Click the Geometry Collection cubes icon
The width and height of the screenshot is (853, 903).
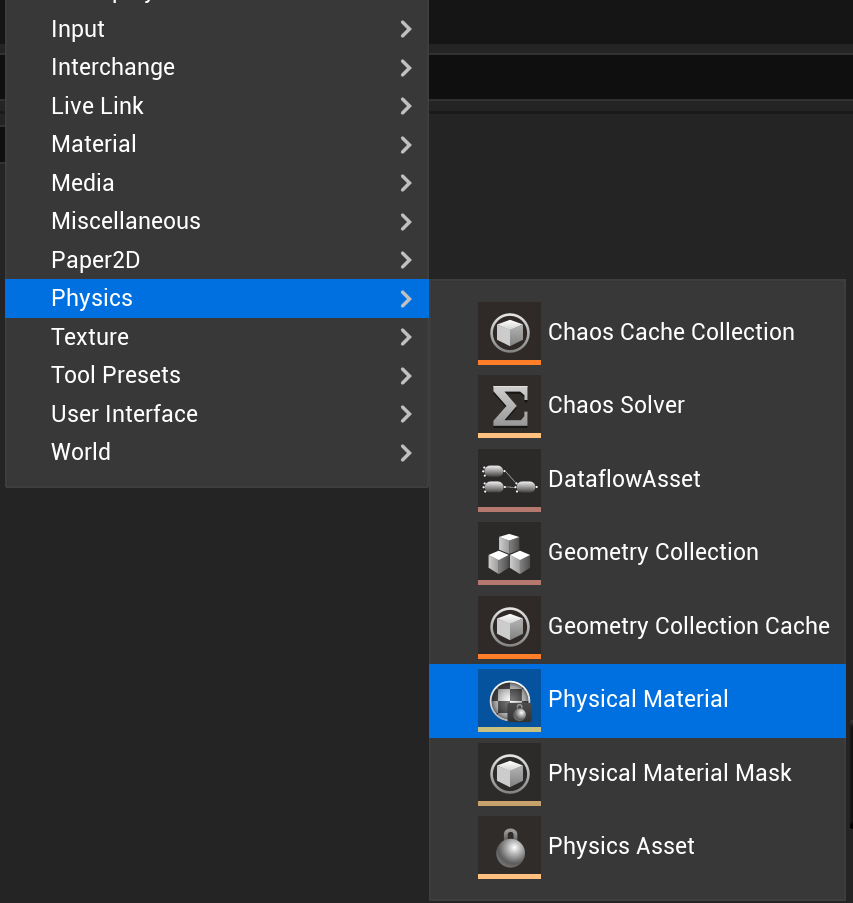(509, 552)
